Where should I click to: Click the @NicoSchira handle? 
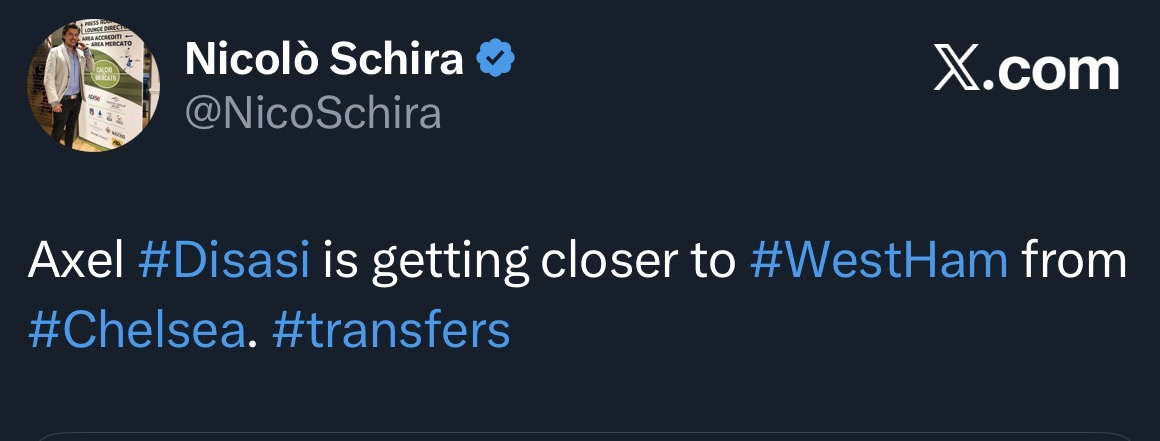click(313, 114)
